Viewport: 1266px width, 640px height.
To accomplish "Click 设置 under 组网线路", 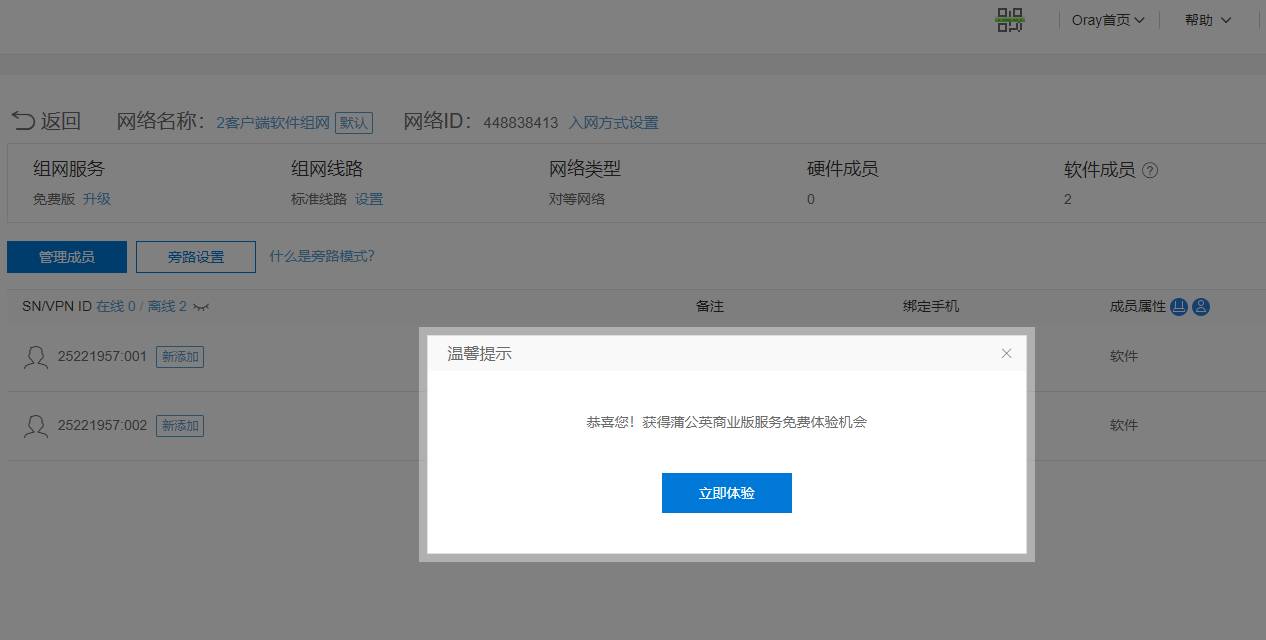I will (x=369, y=199).
